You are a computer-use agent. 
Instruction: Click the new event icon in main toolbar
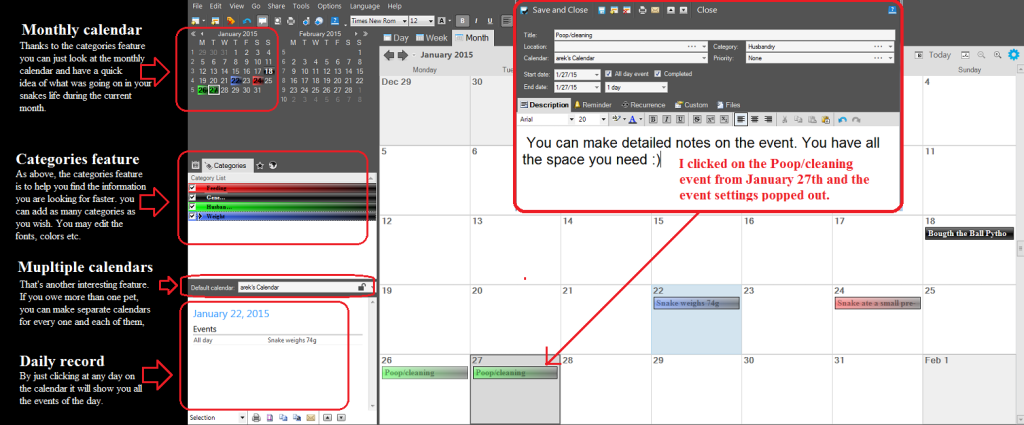pyautogui.click(x=195, y=21)
